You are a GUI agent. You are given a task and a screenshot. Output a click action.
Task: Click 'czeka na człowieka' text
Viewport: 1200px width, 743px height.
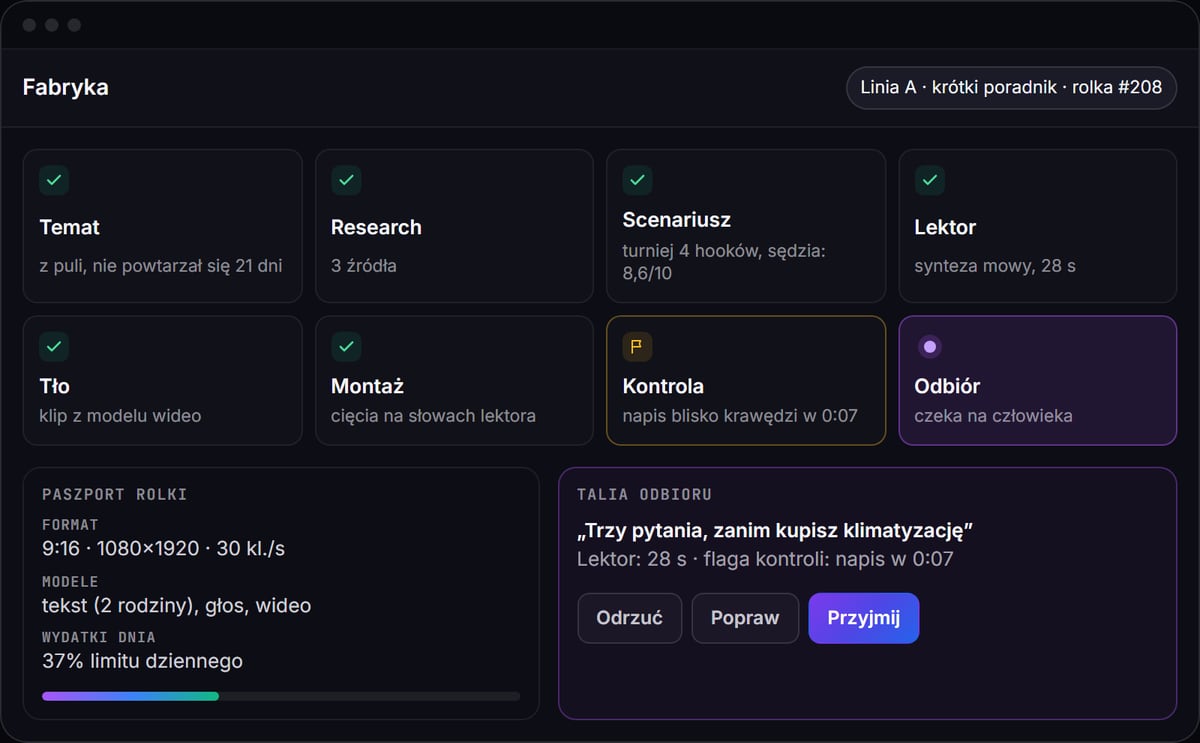(994, 415)
